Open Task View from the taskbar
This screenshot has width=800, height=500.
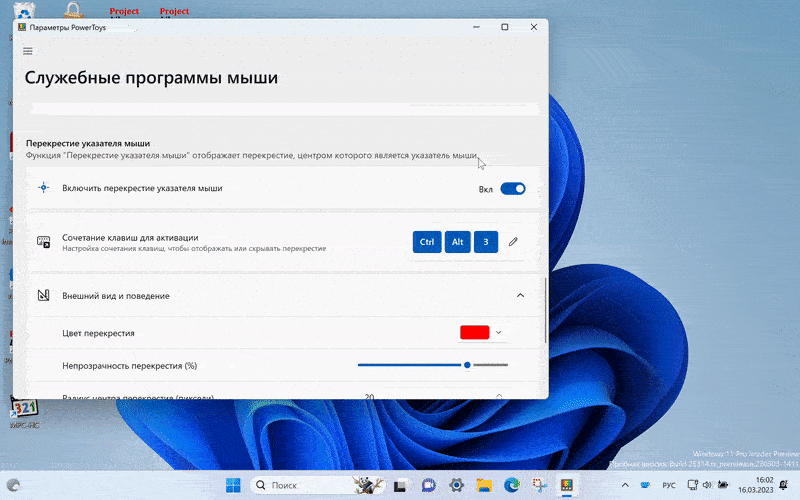click(401, 485)
